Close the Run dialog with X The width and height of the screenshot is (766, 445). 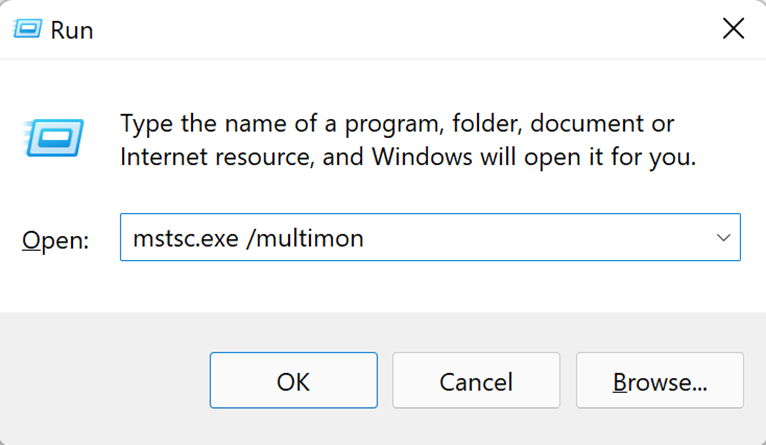point(733,29)
